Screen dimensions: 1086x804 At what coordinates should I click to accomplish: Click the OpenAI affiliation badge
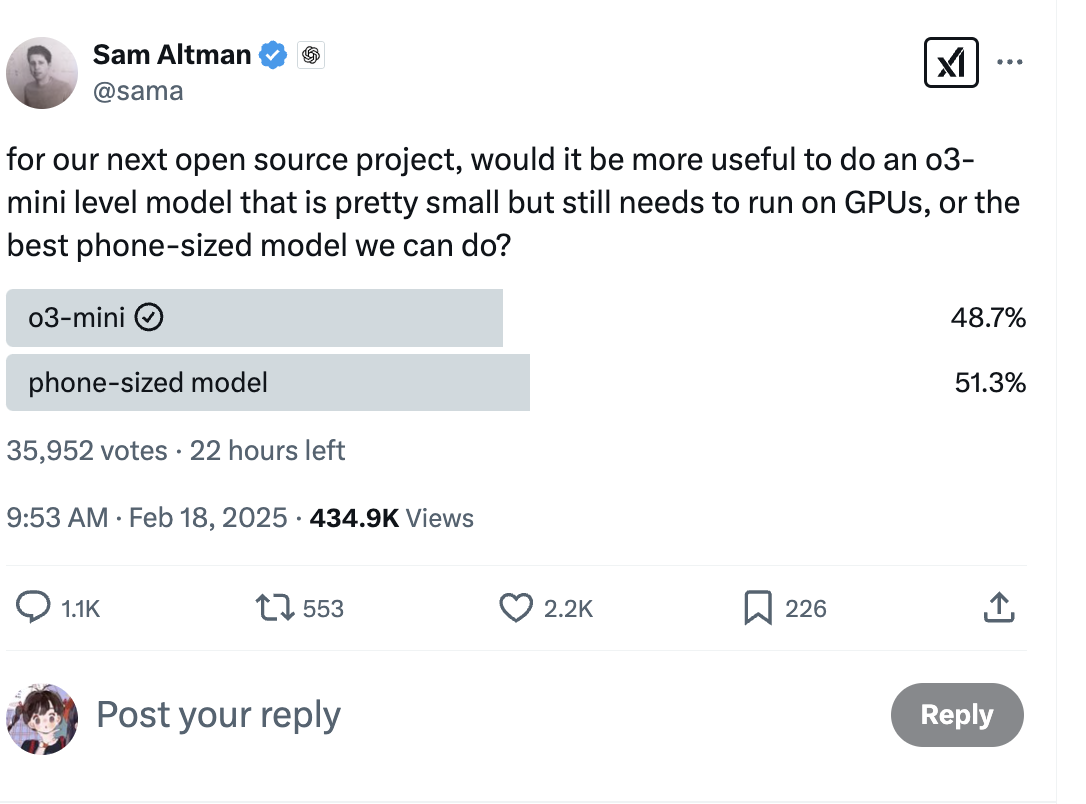tap(310, 56)
